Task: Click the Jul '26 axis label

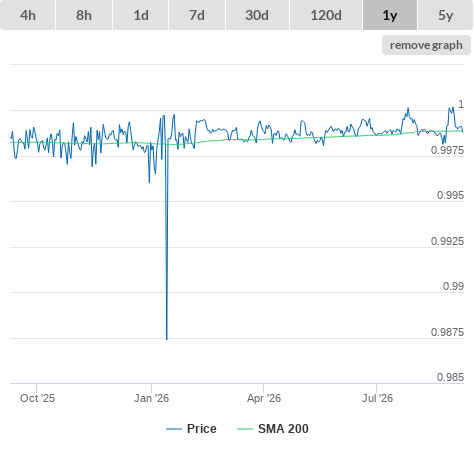Action: 377,398
